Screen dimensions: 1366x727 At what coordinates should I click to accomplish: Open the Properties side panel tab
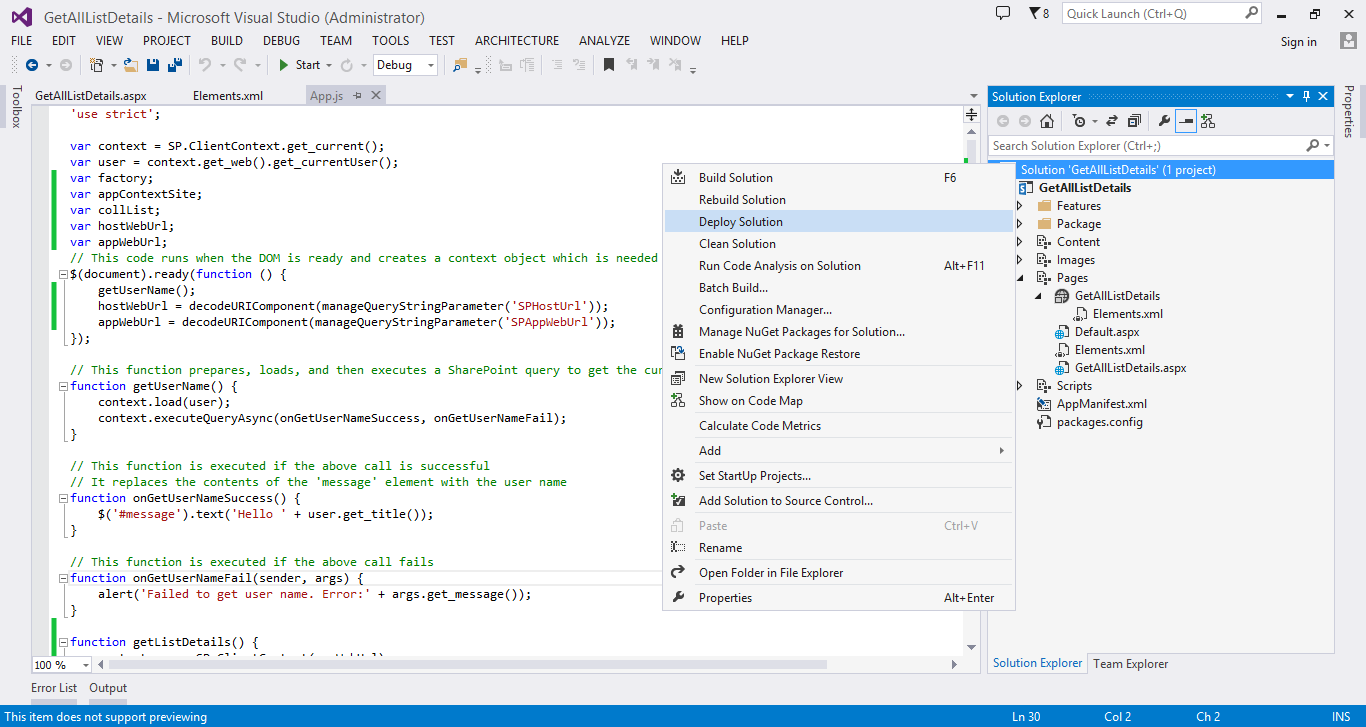pos(1348,111)
